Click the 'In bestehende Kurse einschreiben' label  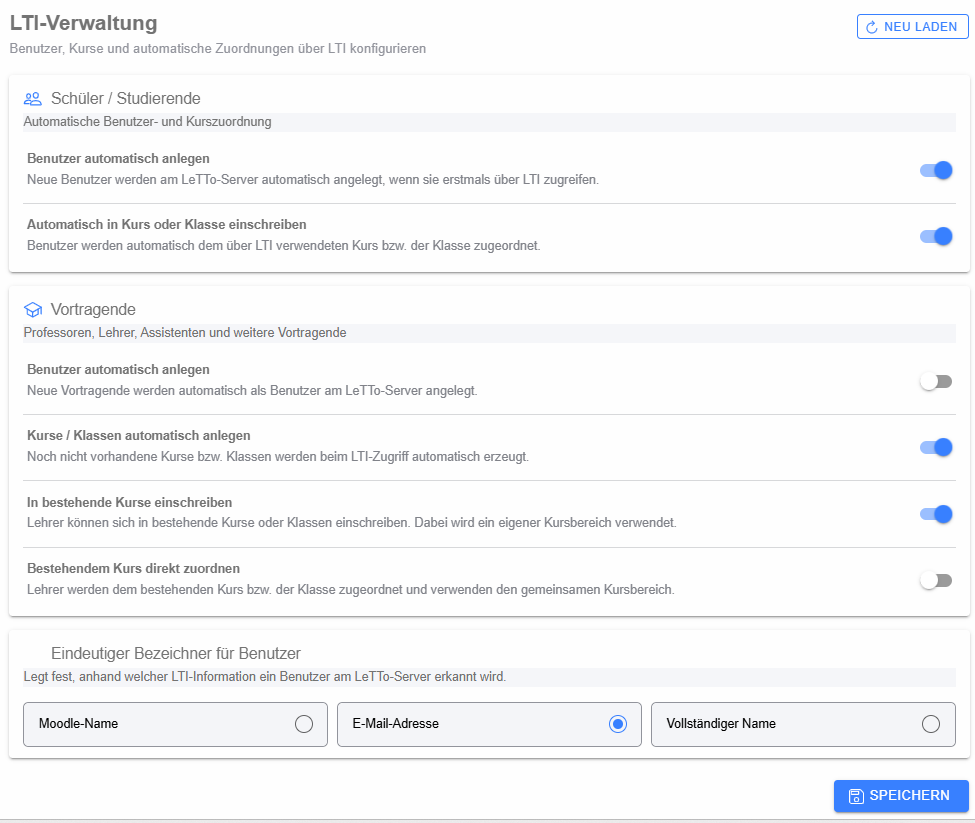tap(129, 502)
